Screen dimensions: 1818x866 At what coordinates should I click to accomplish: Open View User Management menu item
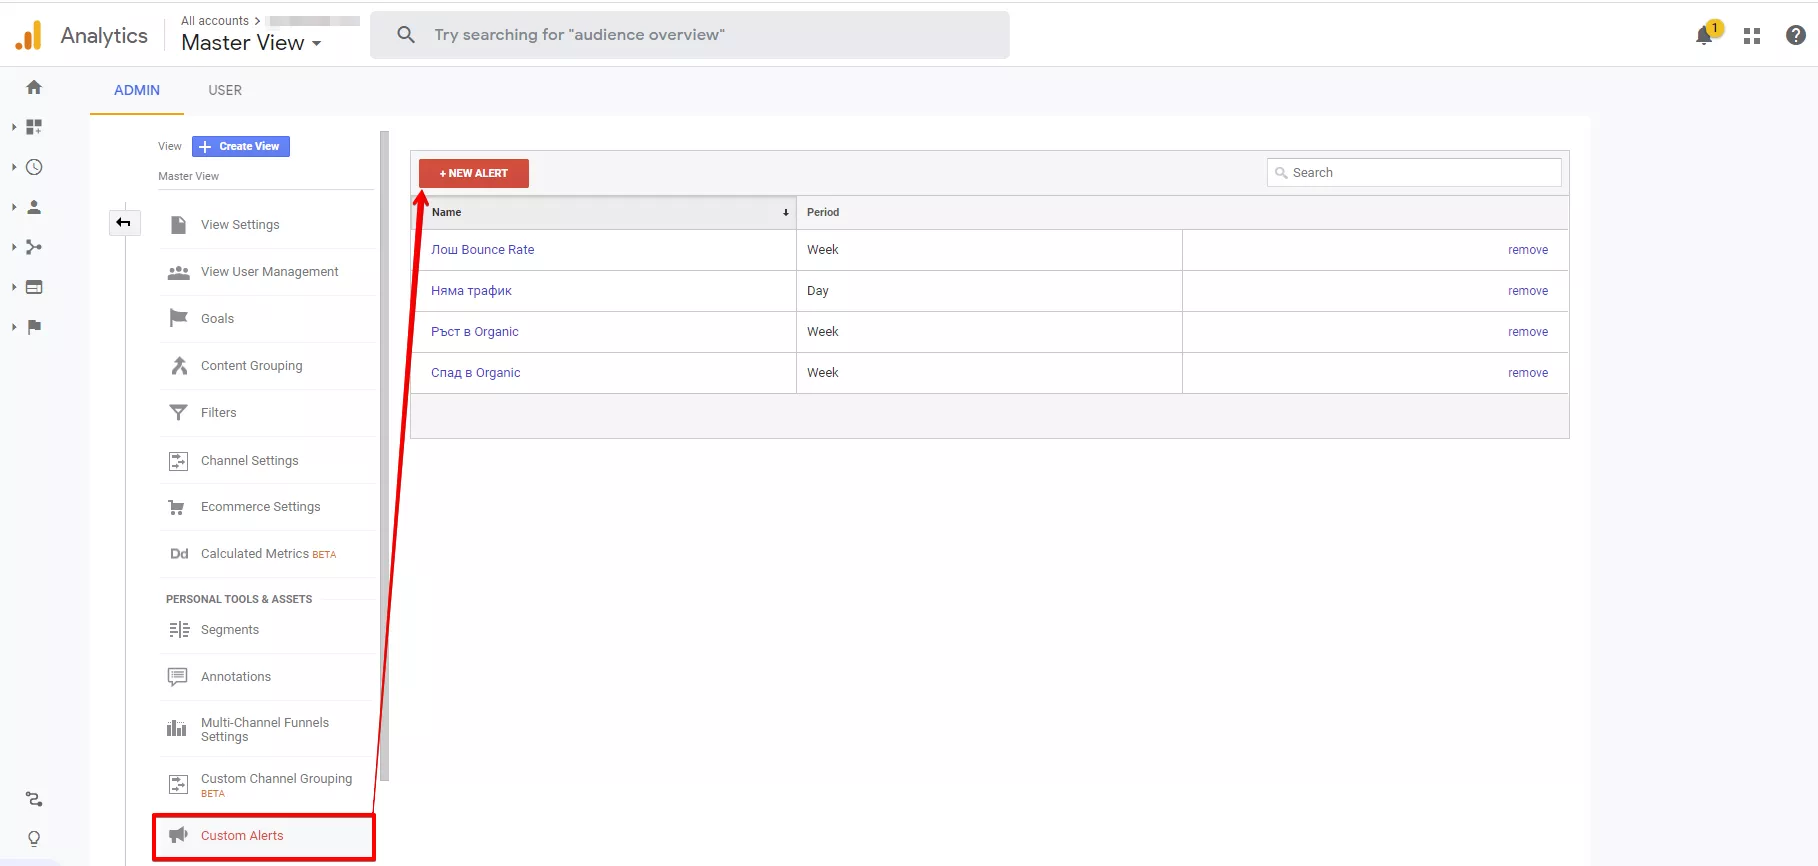pos(268,272)
